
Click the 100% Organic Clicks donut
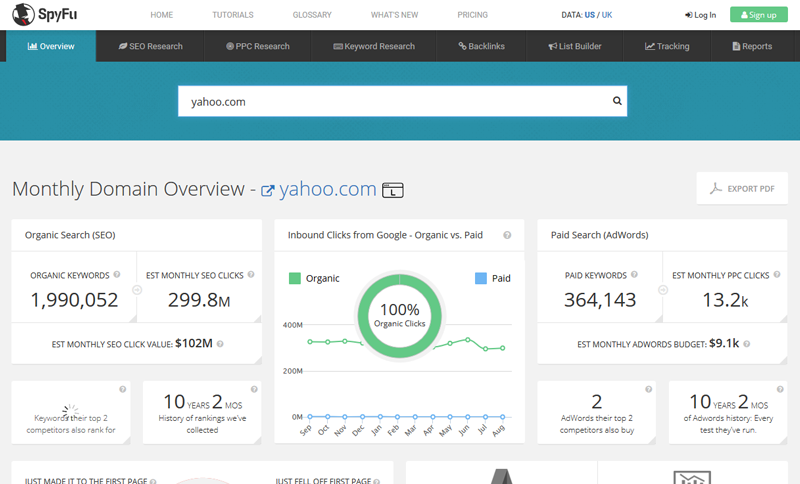(399, 316)
